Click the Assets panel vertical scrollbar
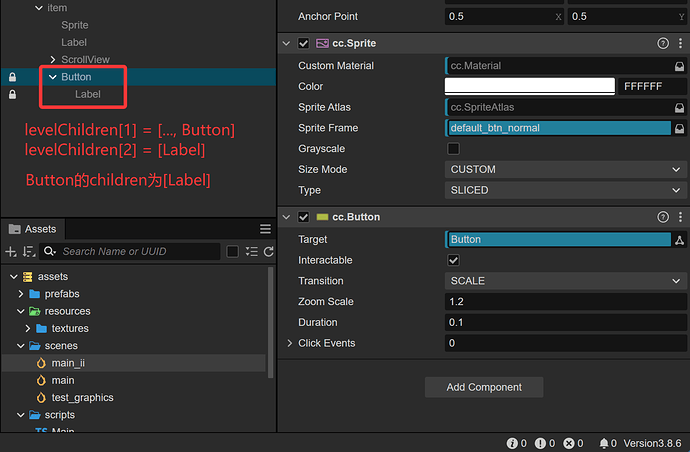This screenshot has height=452, width=690. [271, 322]
